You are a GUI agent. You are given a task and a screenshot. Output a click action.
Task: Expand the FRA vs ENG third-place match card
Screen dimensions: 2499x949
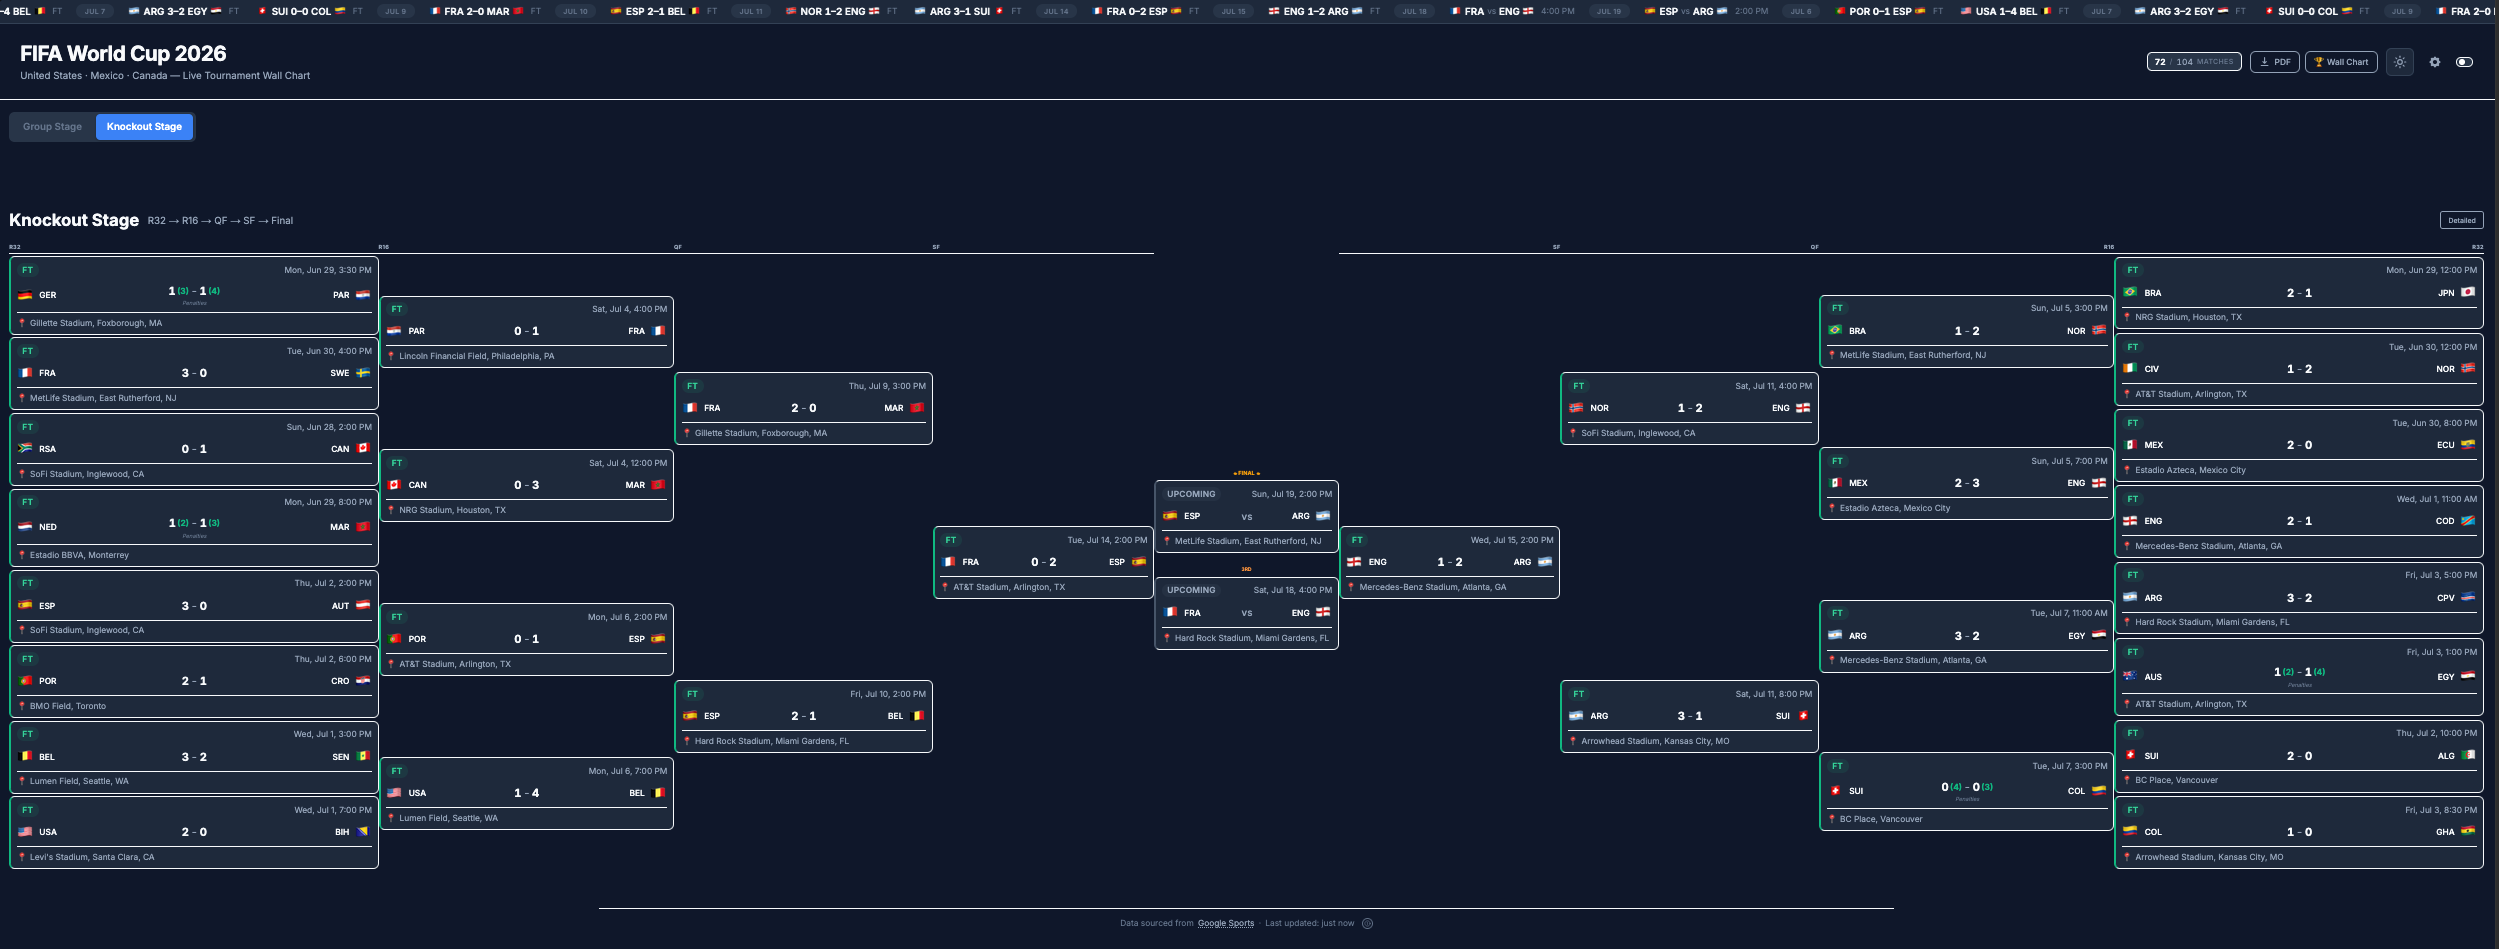pos(1246,613)
